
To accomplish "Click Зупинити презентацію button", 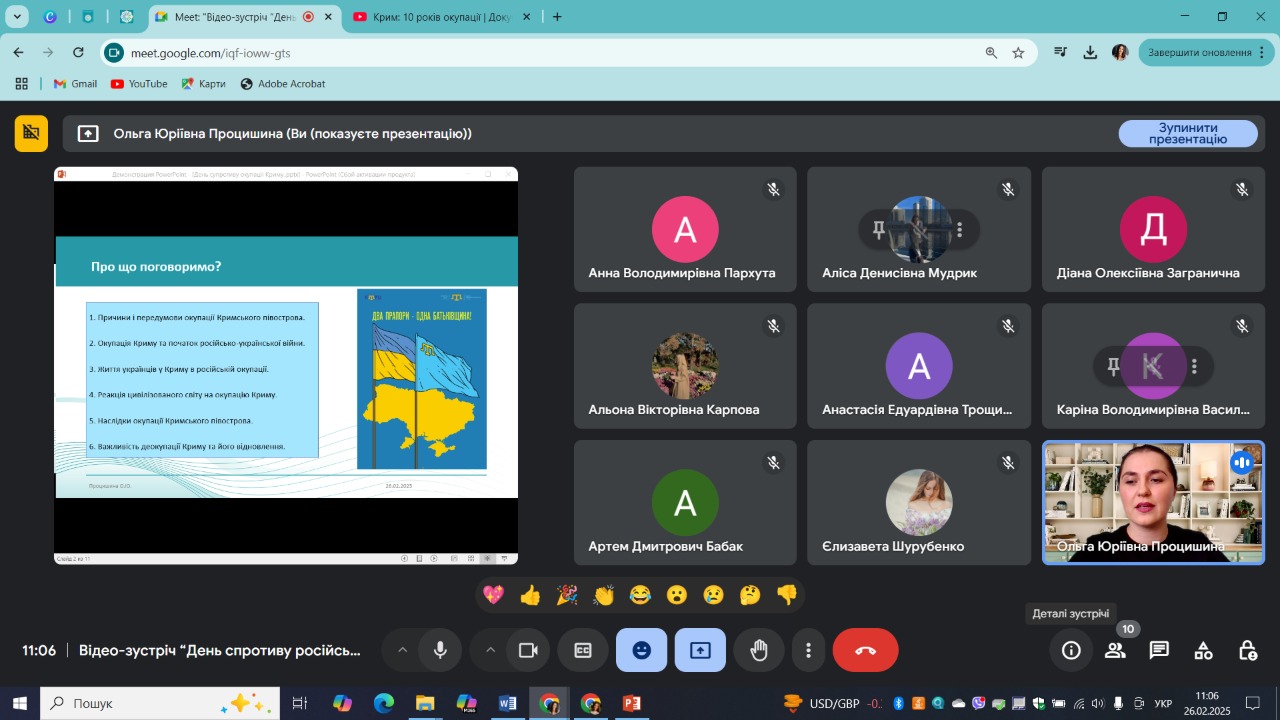I will 1187,133.
